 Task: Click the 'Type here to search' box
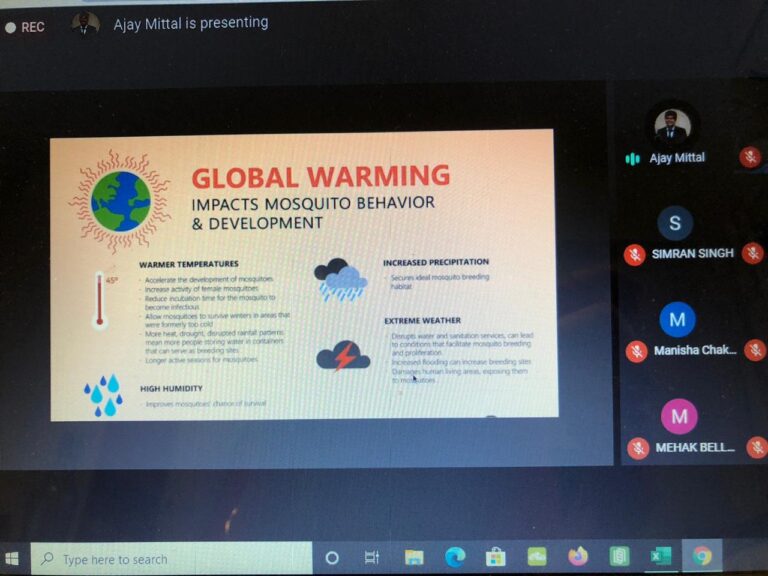point(170,559)
